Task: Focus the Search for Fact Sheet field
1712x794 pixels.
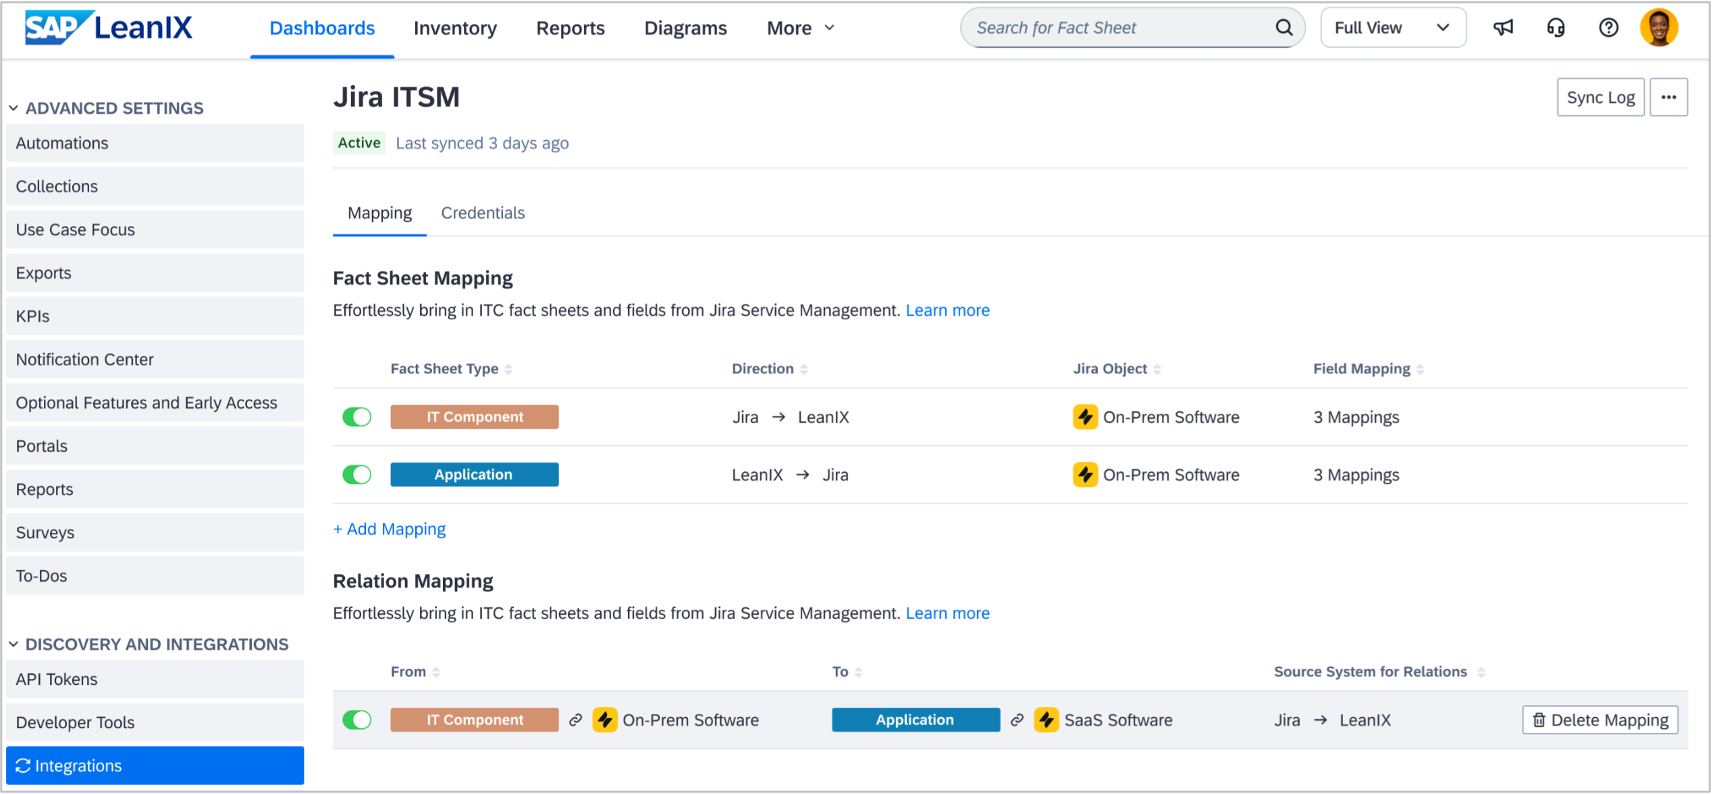Action: point(1115,28)
